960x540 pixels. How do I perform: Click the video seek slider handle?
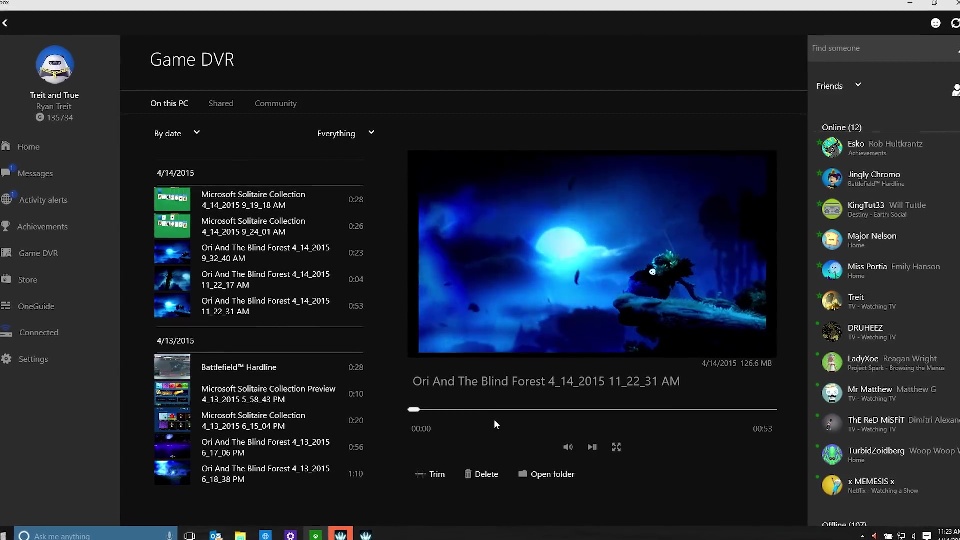pyautogui.click(x=414, y=409)
